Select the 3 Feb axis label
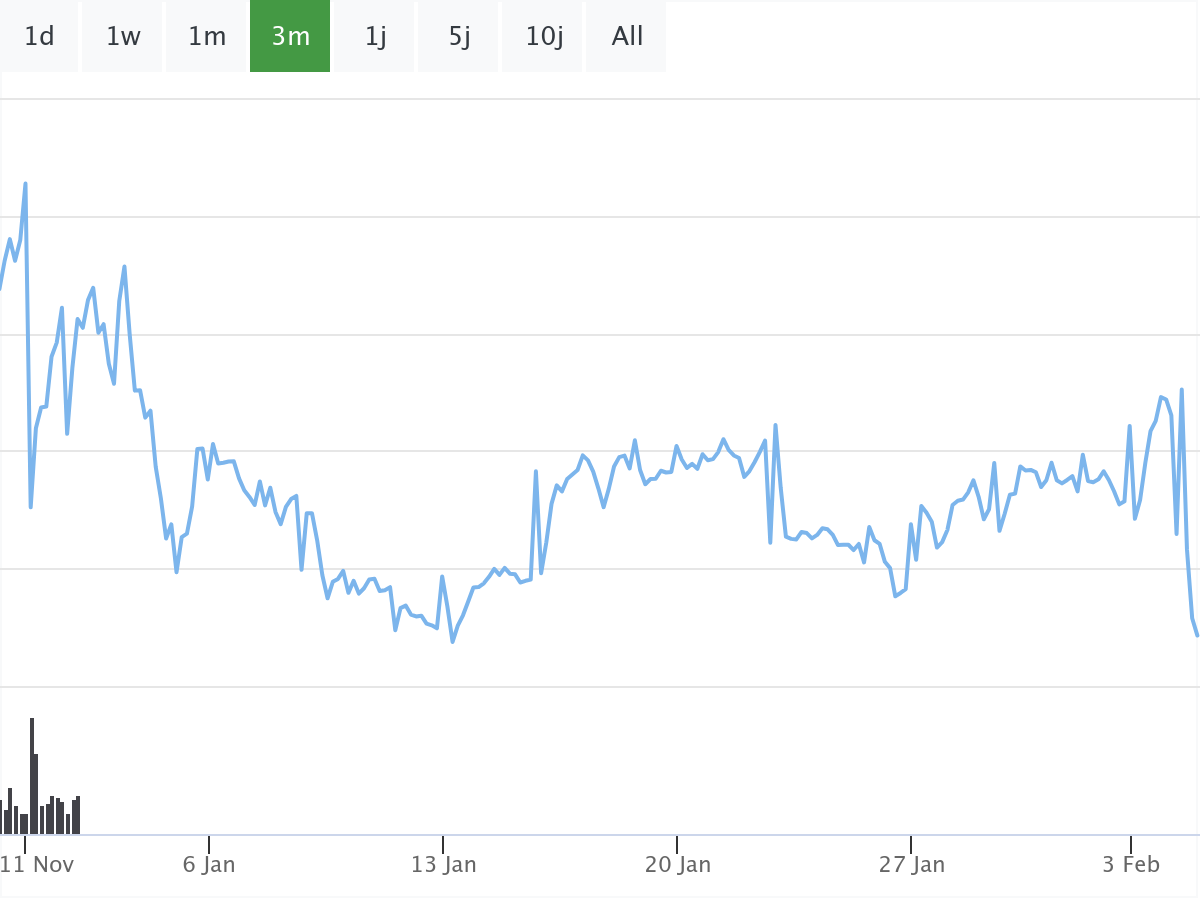The width and height of the screenshot is (1200, 900). pyautogui.click(x=1131, y=864)
